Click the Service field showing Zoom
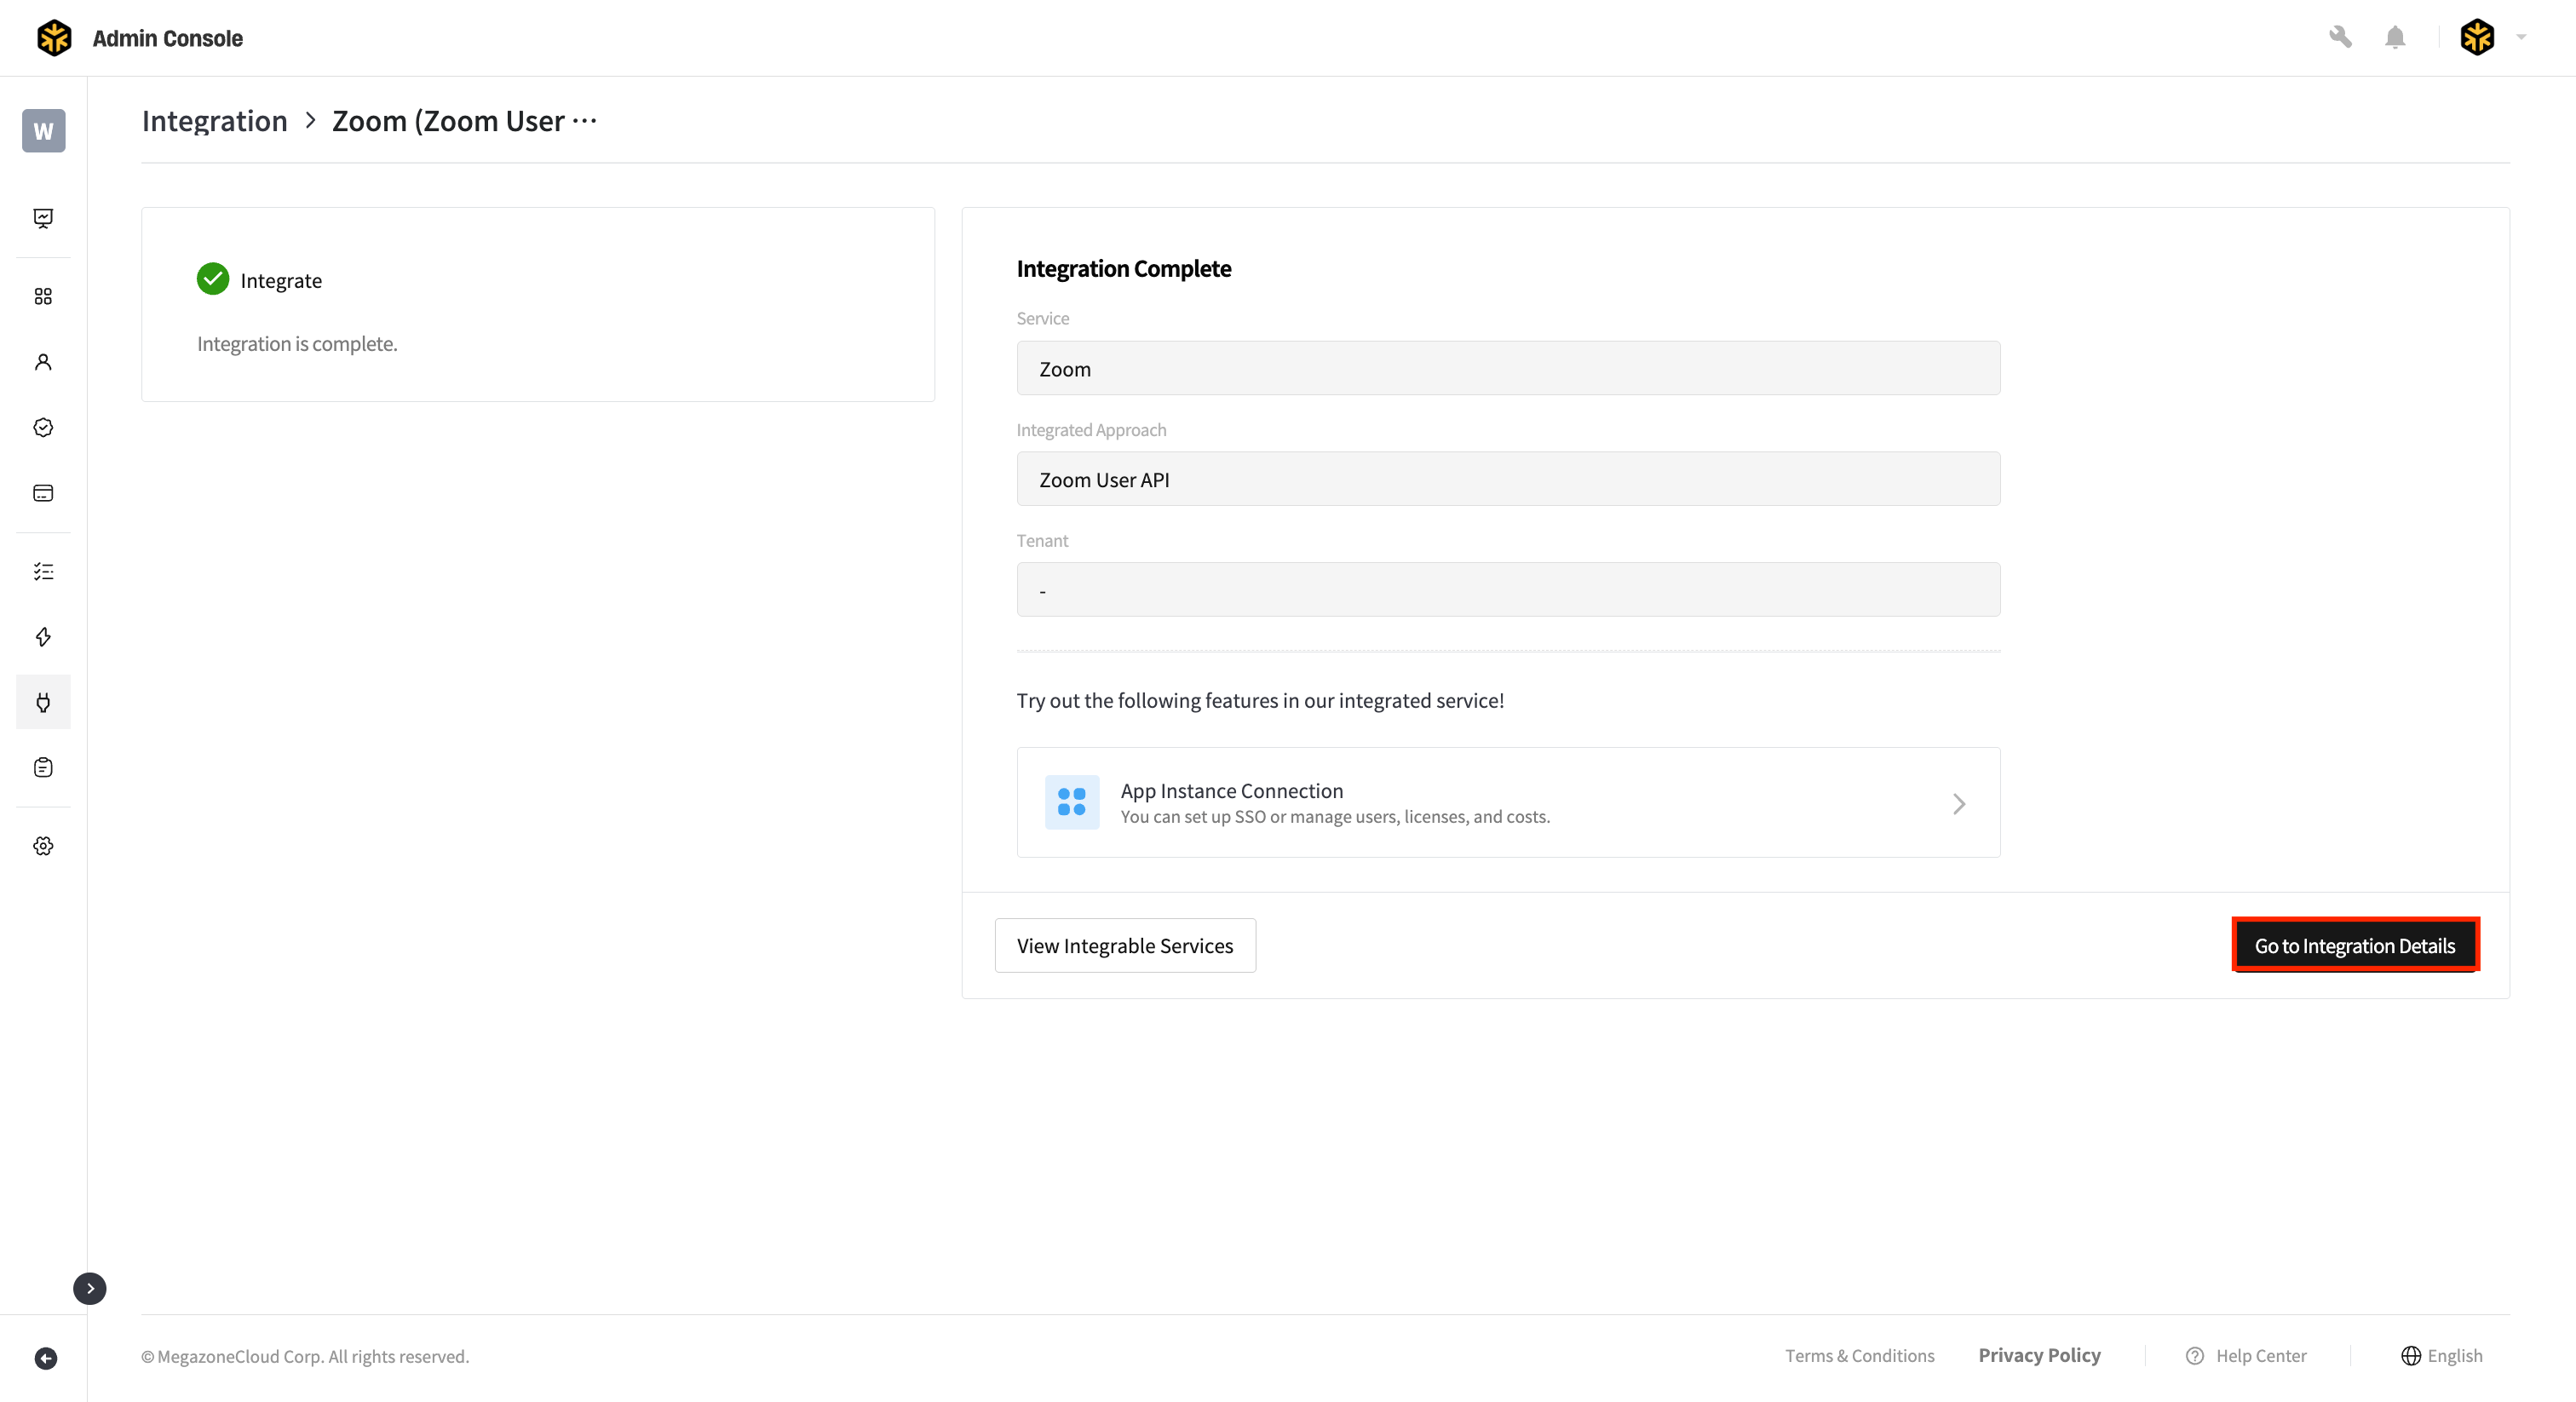The height and width of the screenshot is (1402, 2576). [1508, 368]
